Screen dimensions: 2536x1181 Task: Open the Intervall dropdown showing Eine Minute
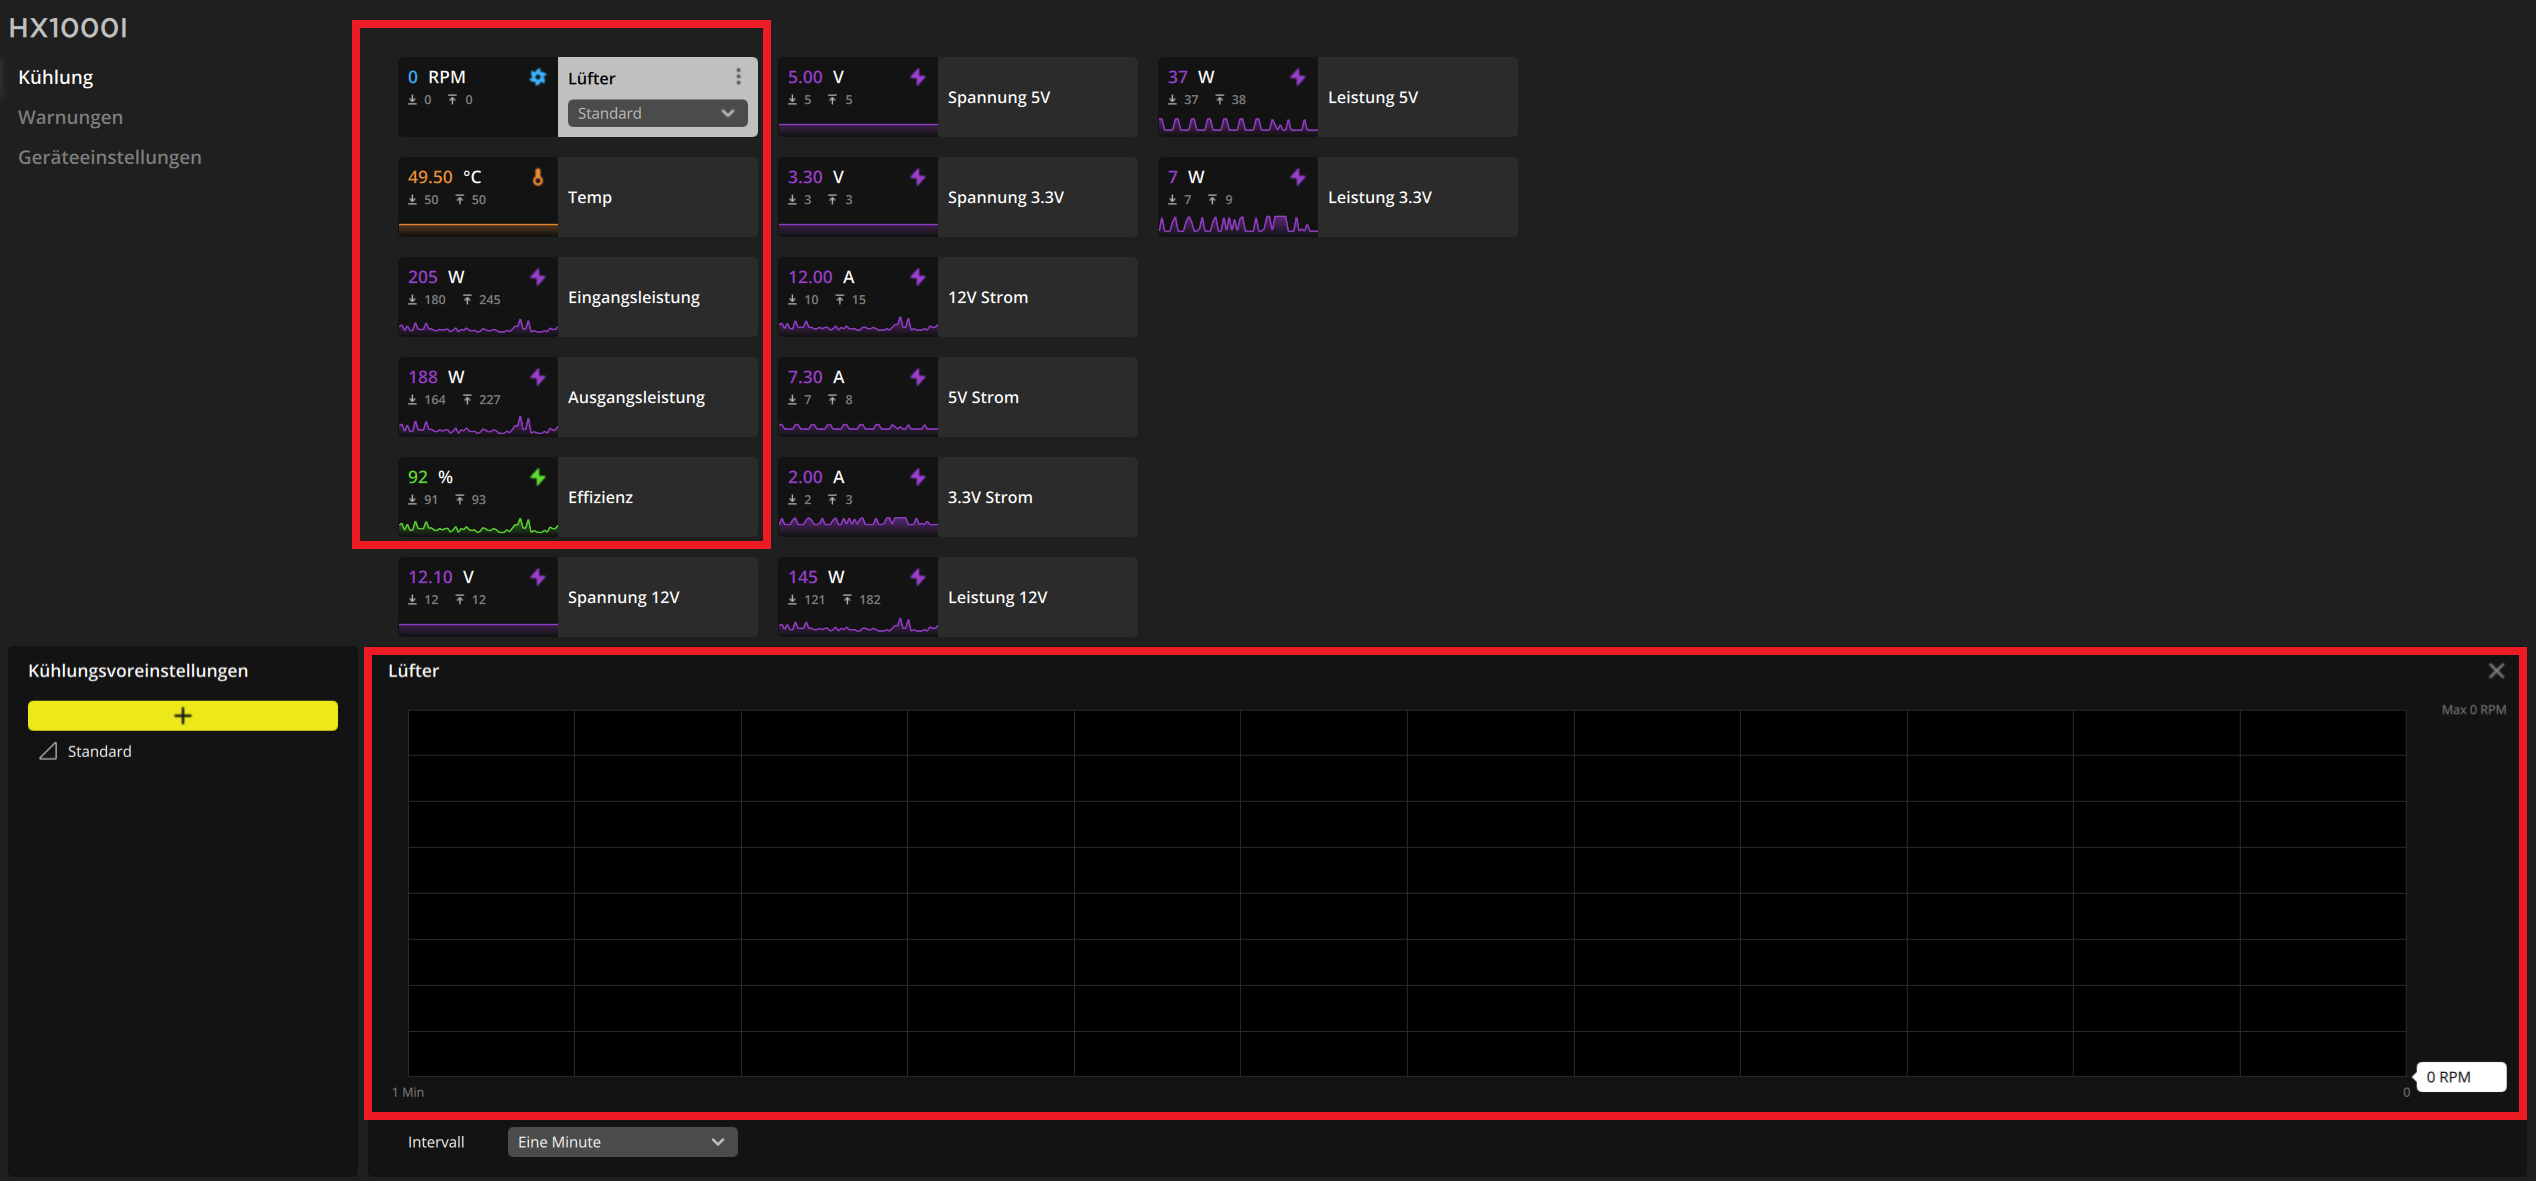point(622,1142)
